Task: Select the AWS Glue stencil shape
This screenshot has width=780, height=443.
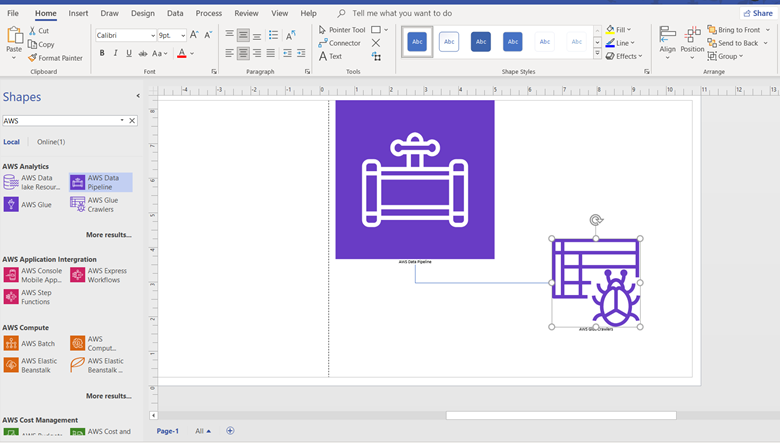Action: click(x=28, y=204)
